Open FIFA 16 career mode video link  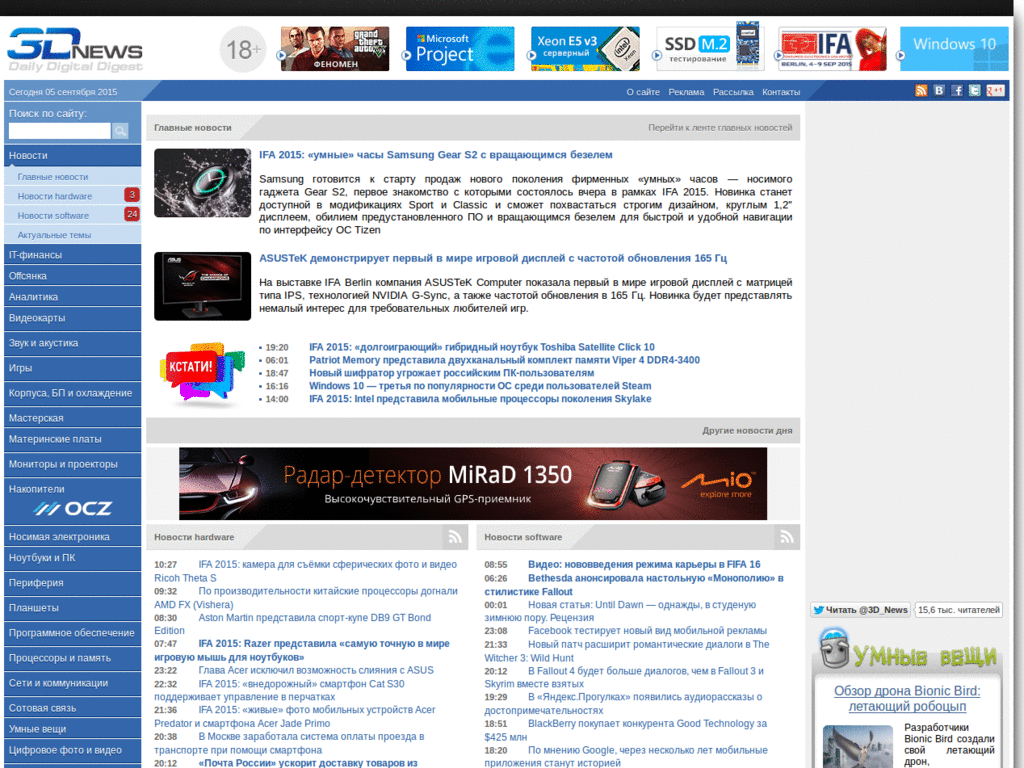(x=644, y=565)
